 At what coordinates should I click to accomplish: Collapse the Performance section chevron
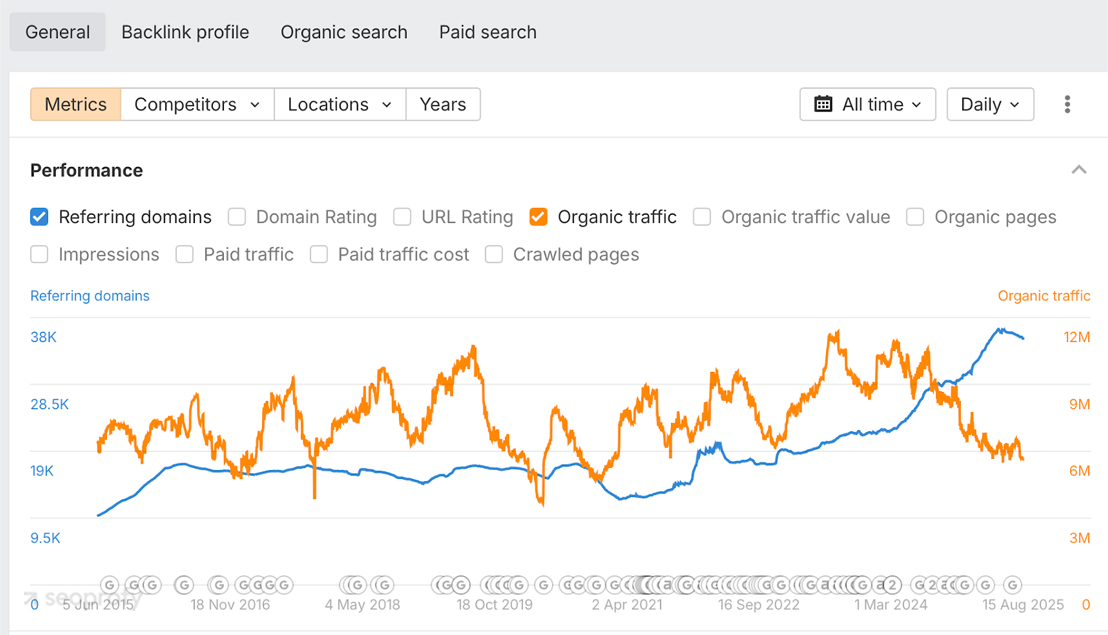point(1079,170)
